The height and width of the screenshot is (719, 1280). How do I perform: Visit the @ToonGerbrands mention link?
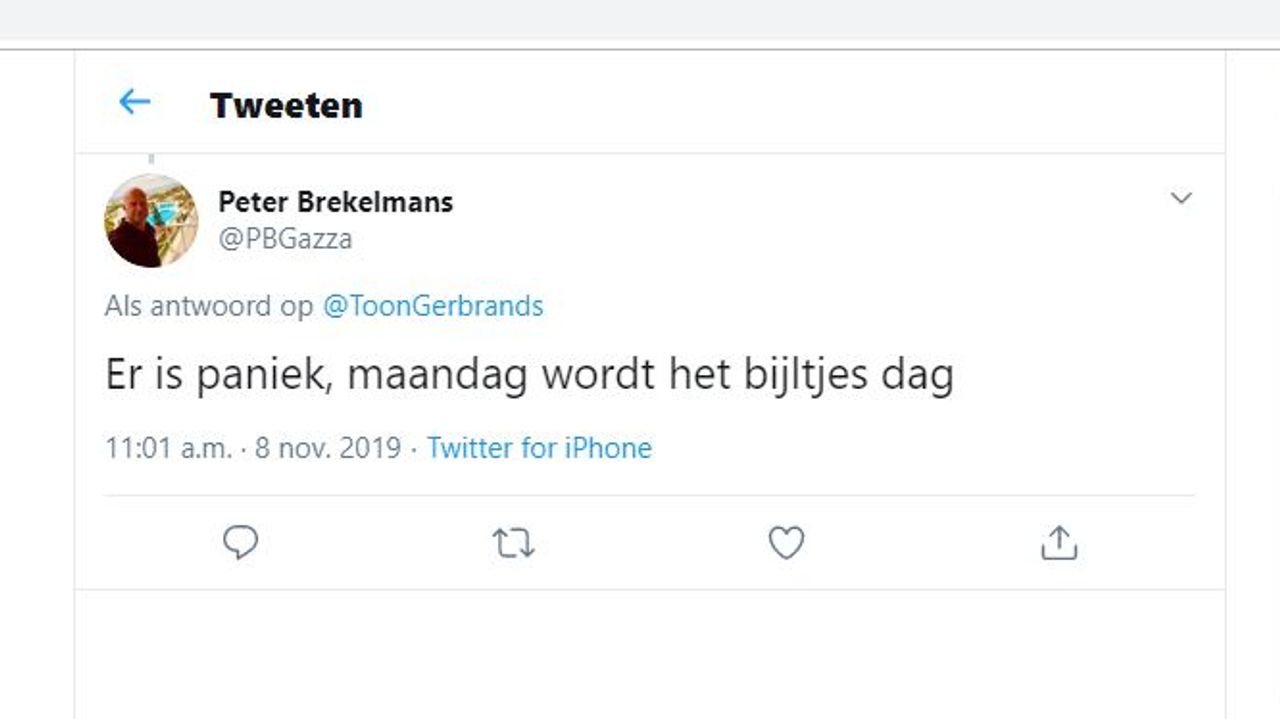[432, 306]
